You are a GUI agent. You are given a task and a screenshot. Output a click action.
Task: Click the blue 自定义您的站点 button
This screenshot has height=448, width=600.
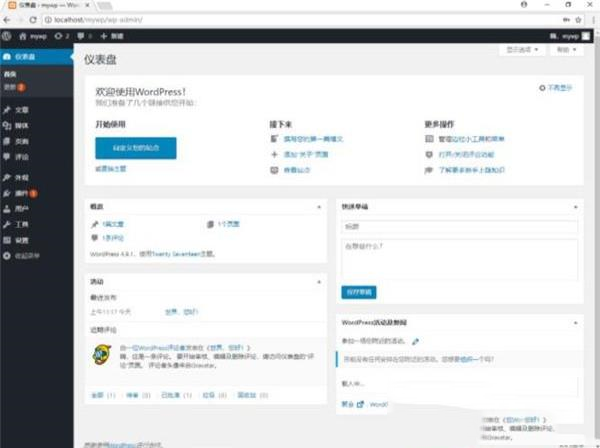tap(135, 148)
